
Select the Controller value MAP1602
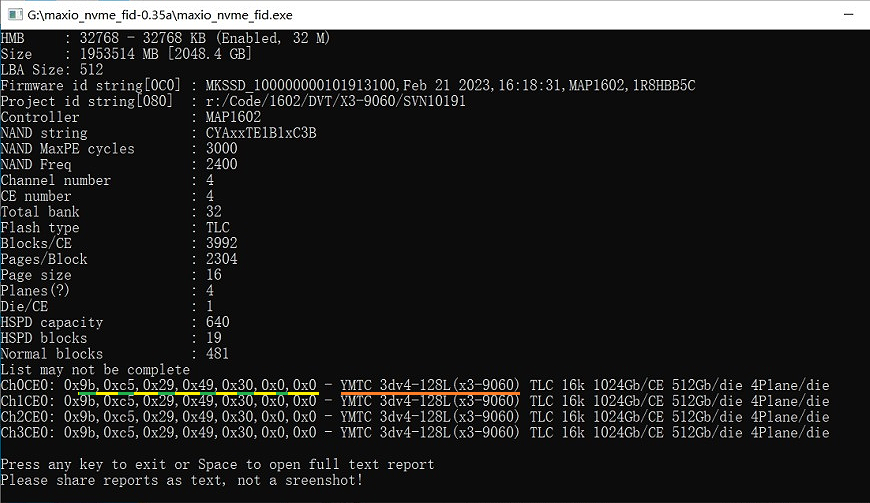click(233, 117)
